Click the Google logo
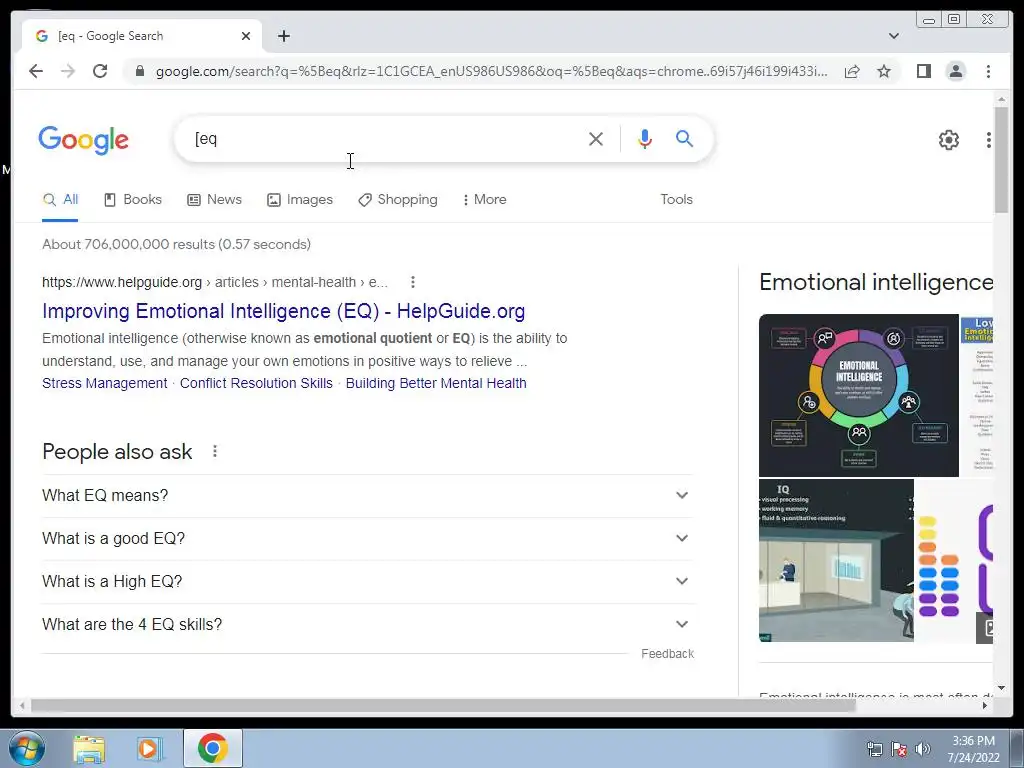 tap(84, 140)
